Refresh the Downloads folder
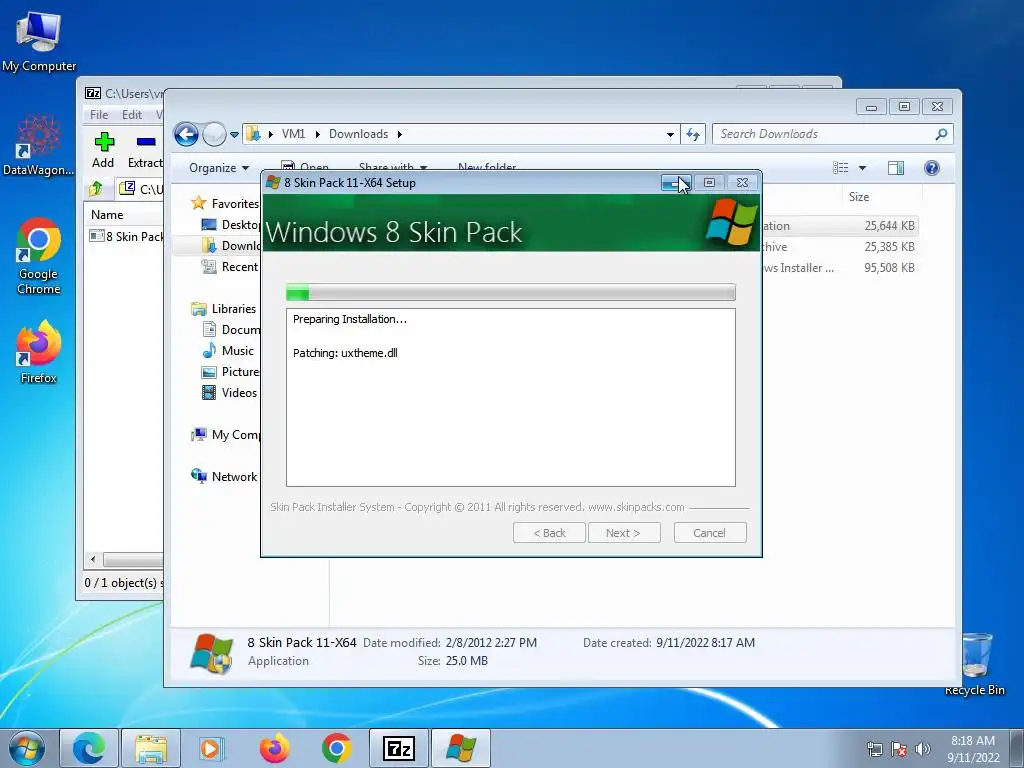This screenshot has width=1024, height=768. click(x=693, y=135)
